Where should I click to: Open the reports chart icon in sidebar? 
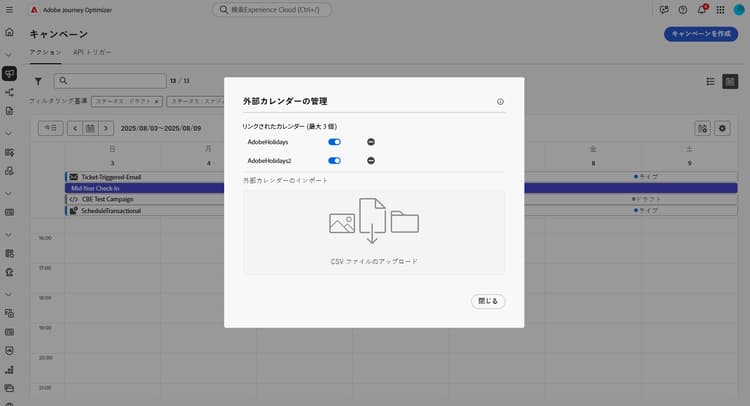[x=9, y=370]
